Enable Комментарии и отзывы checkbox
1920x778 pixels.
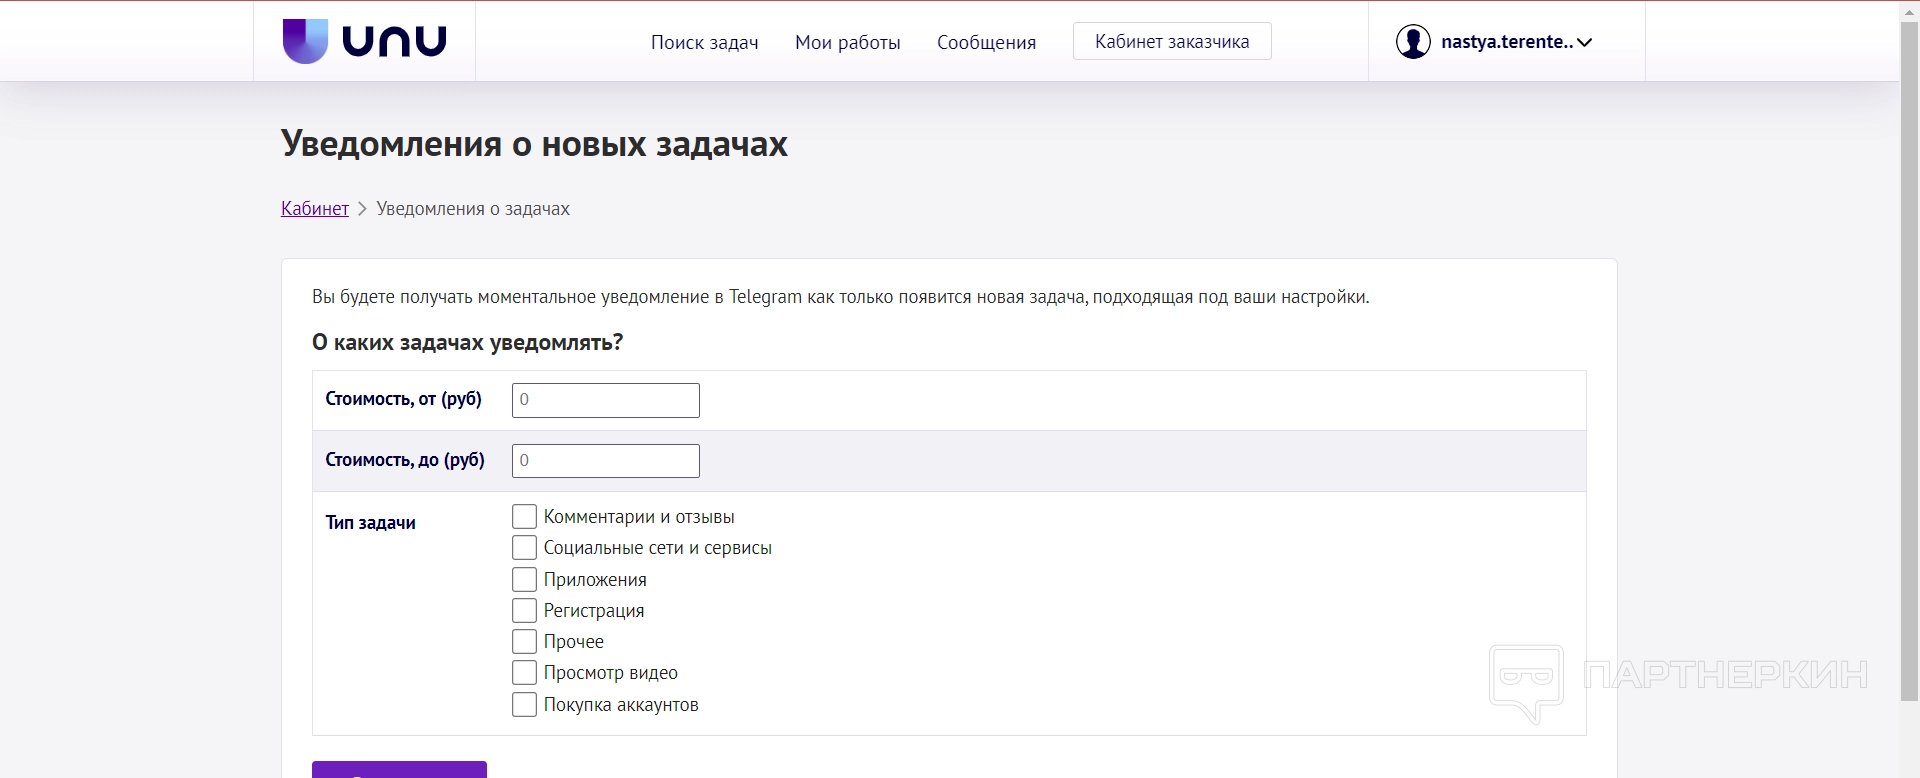click(x=524, y=516)
